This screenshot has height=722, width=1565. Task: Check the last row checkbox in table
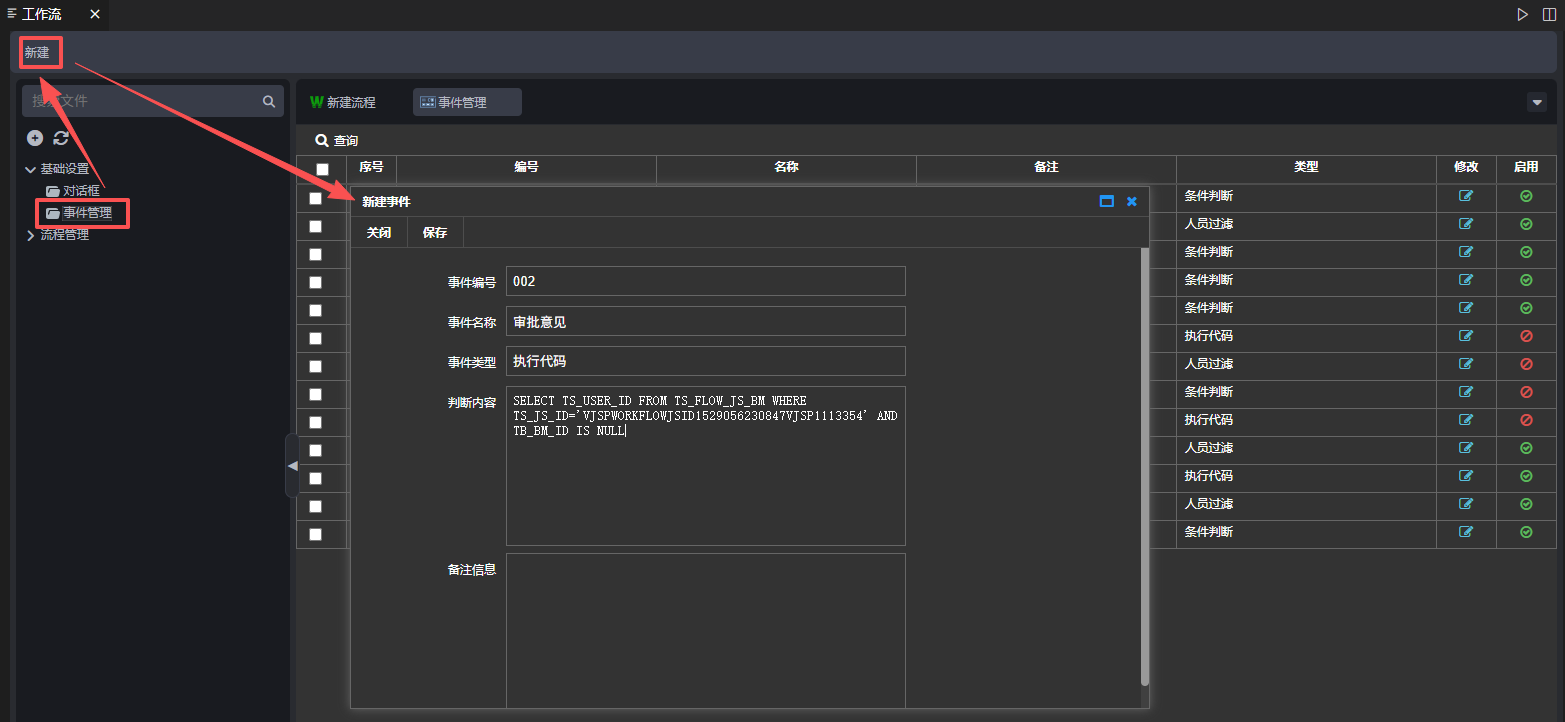(x=316, y=534)
